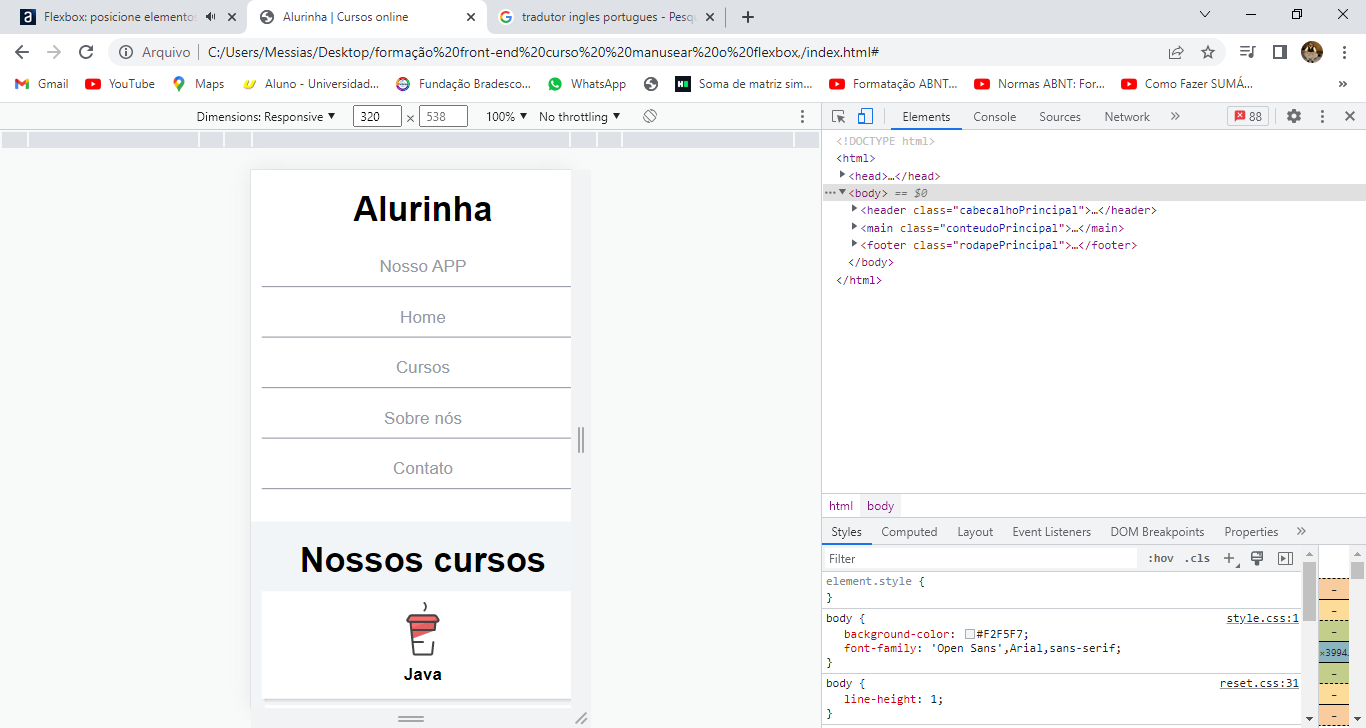Select html breadcrumb in DOM path
The image size is (1366, 728).
click(x=841, y=506)
